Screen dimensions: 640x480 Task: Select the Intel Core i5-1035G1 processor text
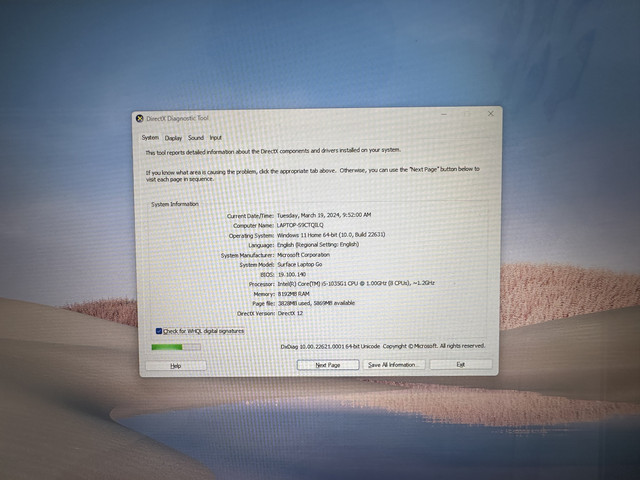356,283
